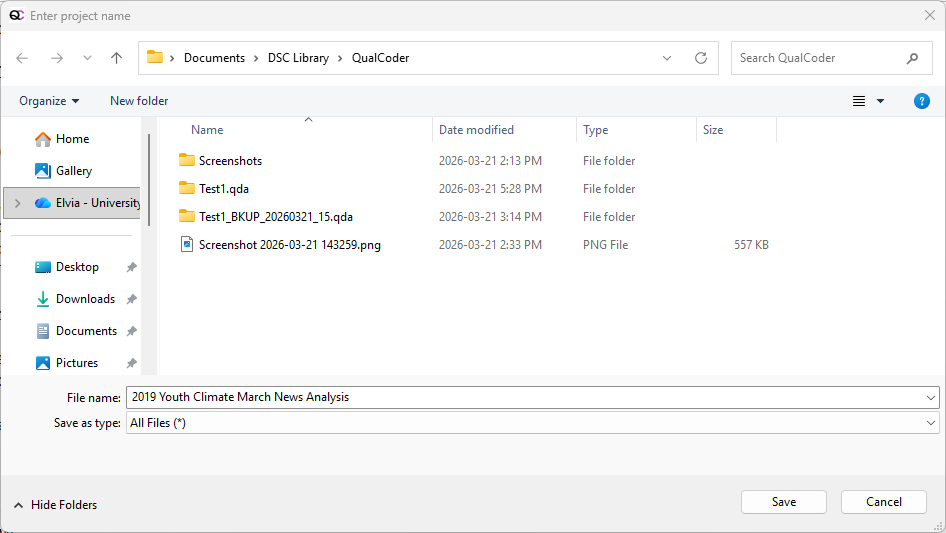Image resolution: width=946 pixels, height=533 pixels.
Task: Open the Organize menu
Action: [49, 101]
